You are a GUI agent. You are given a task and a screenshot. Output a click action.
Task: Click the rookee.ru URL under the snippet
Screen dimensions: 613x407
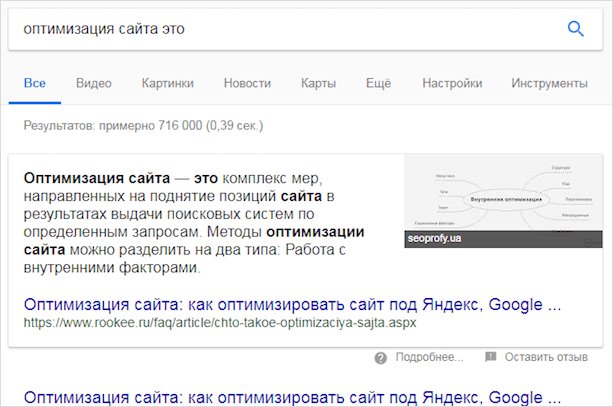pos(220,323)
